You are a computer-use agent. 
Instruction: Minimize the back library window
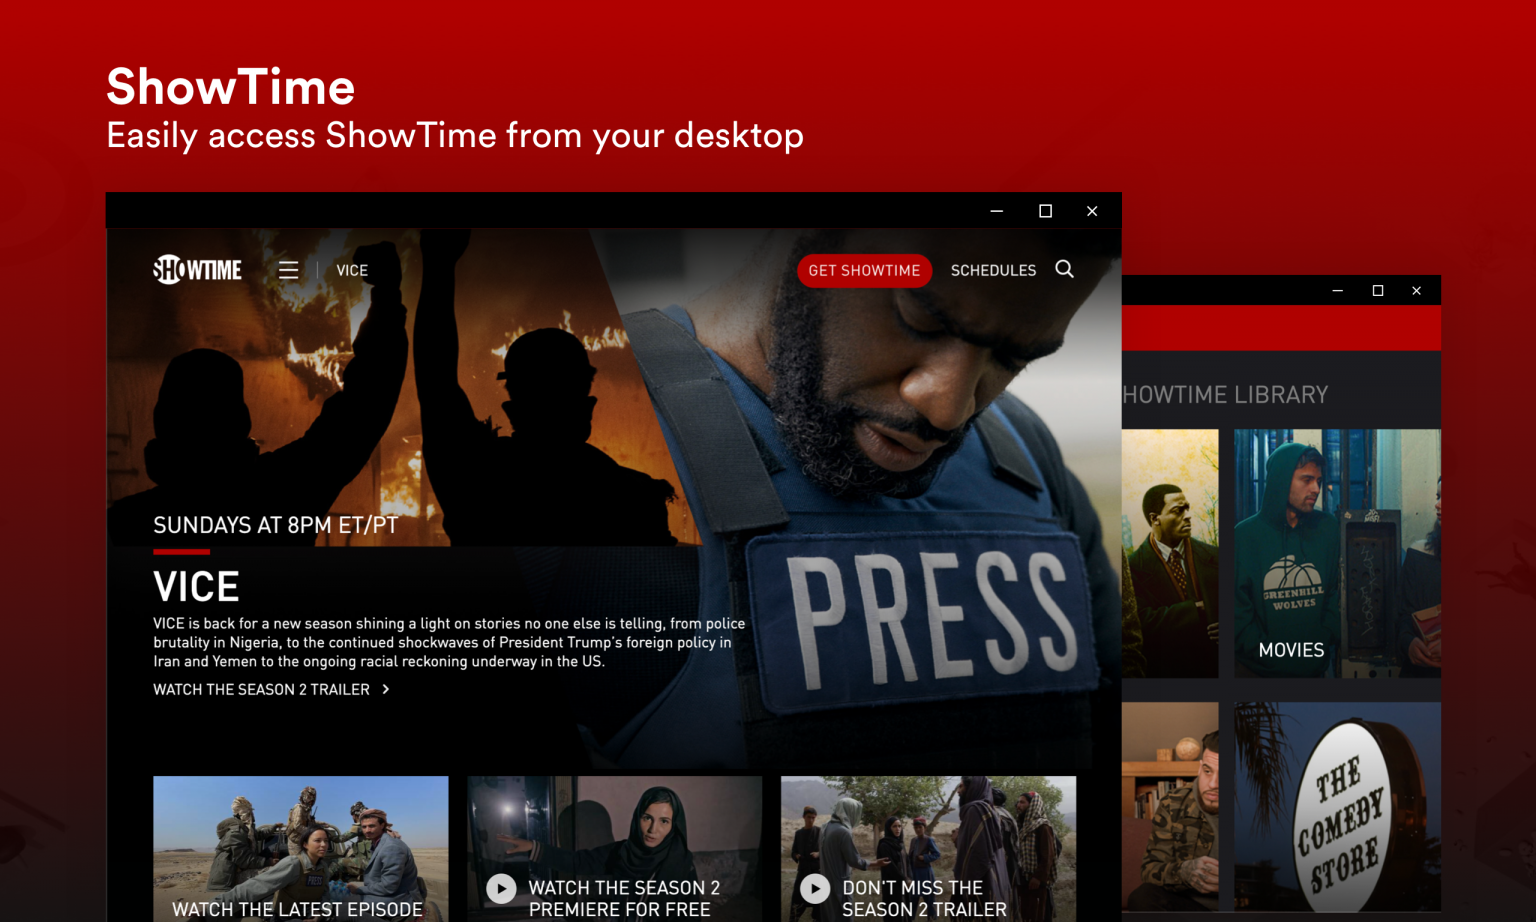1337,291
